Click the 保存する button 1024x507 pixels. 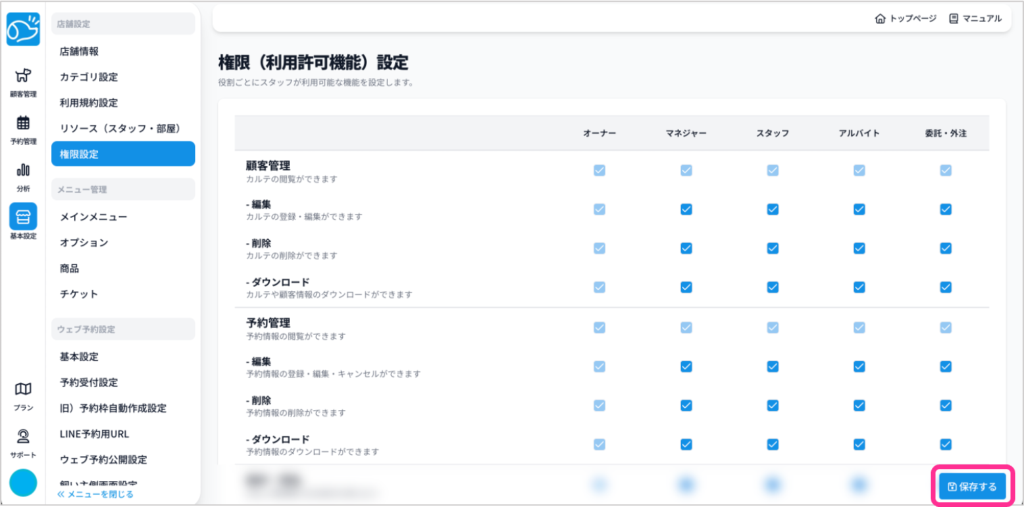tap(971, 487)
